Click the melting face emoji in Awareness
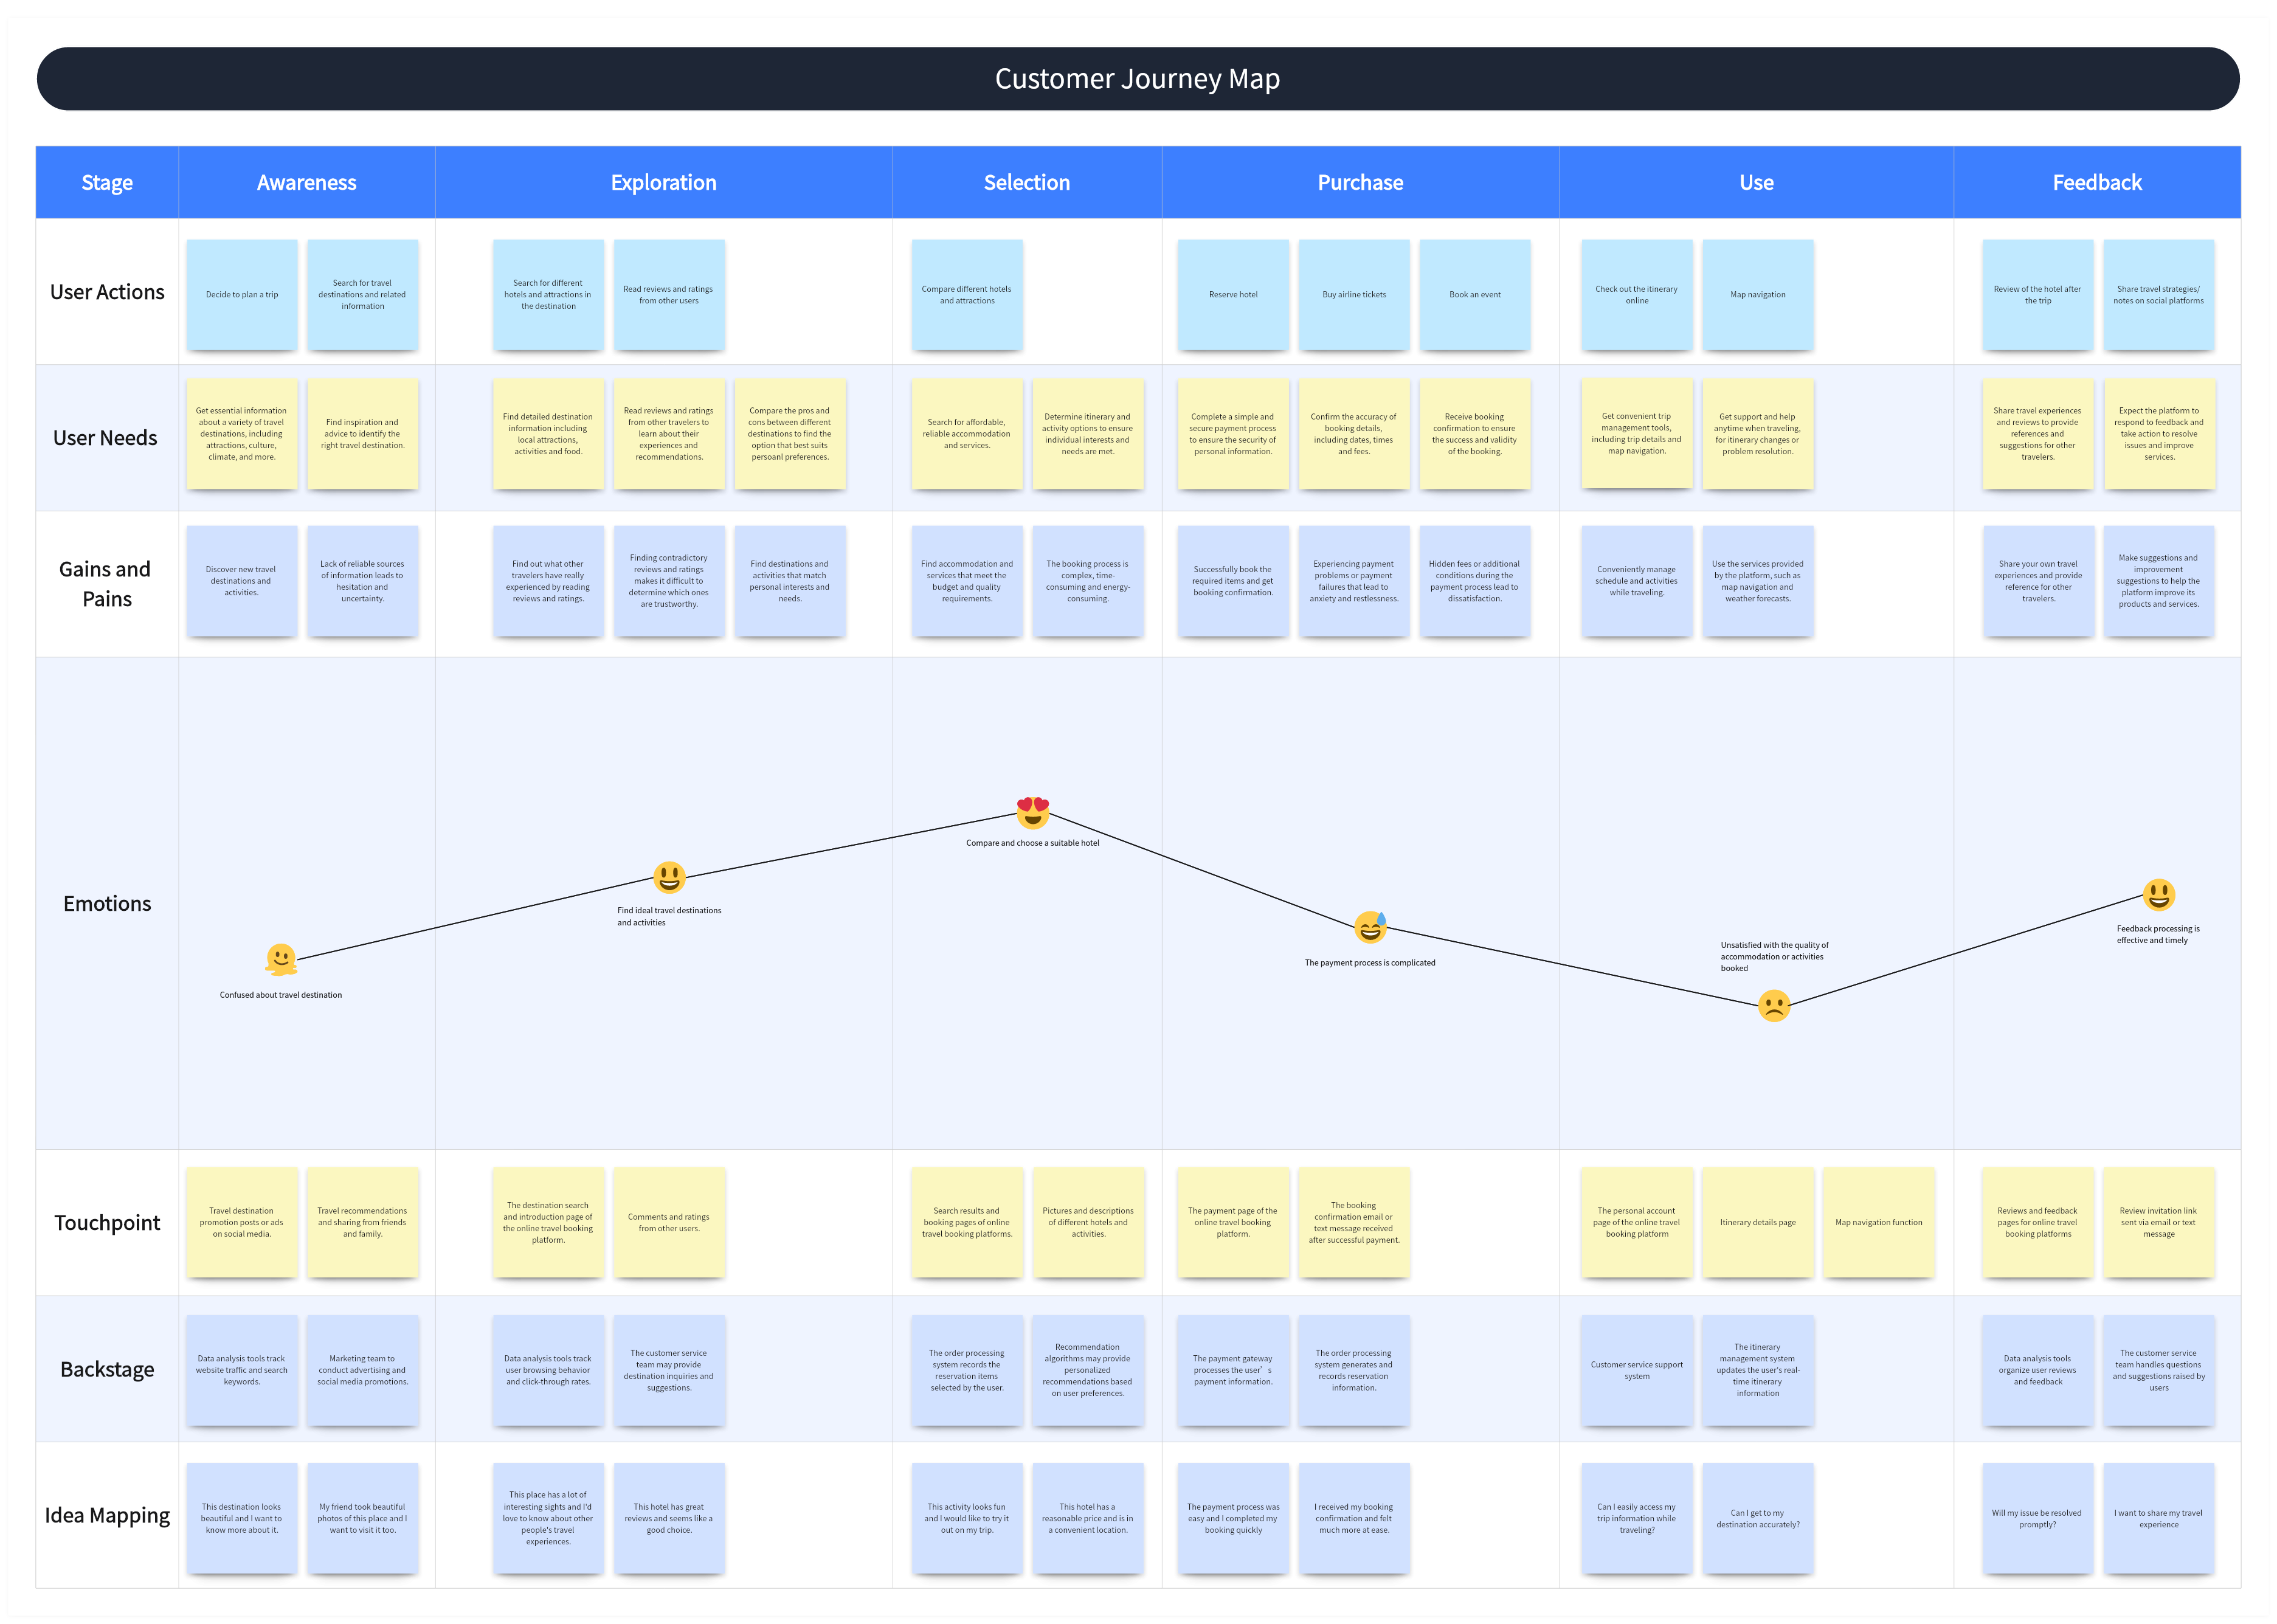The height and width of the screenshot is (1624, 2277). (x=281, y=959)
